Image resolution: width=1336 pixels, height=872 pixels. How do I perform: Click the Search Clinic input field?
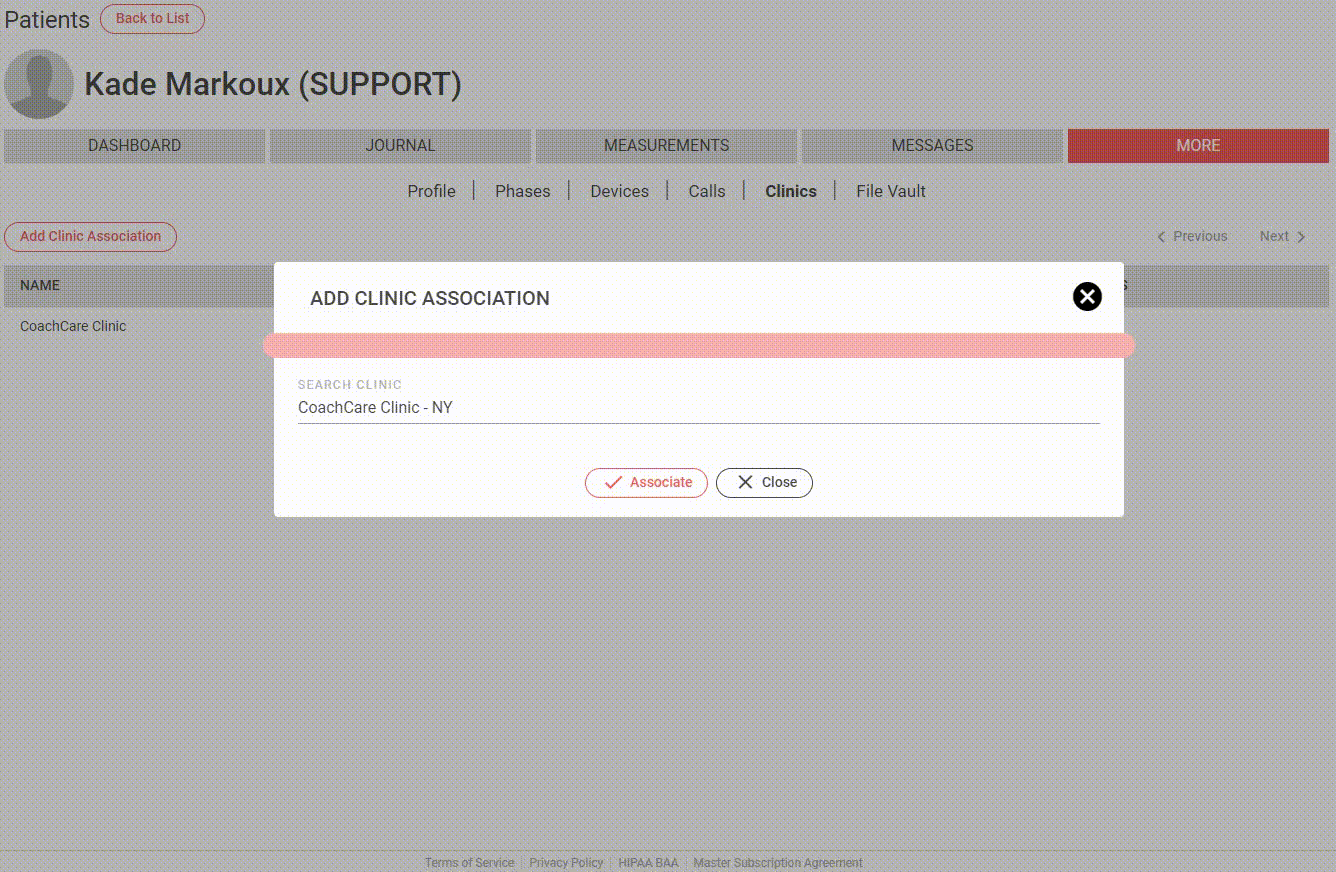(x=698, y=407)
